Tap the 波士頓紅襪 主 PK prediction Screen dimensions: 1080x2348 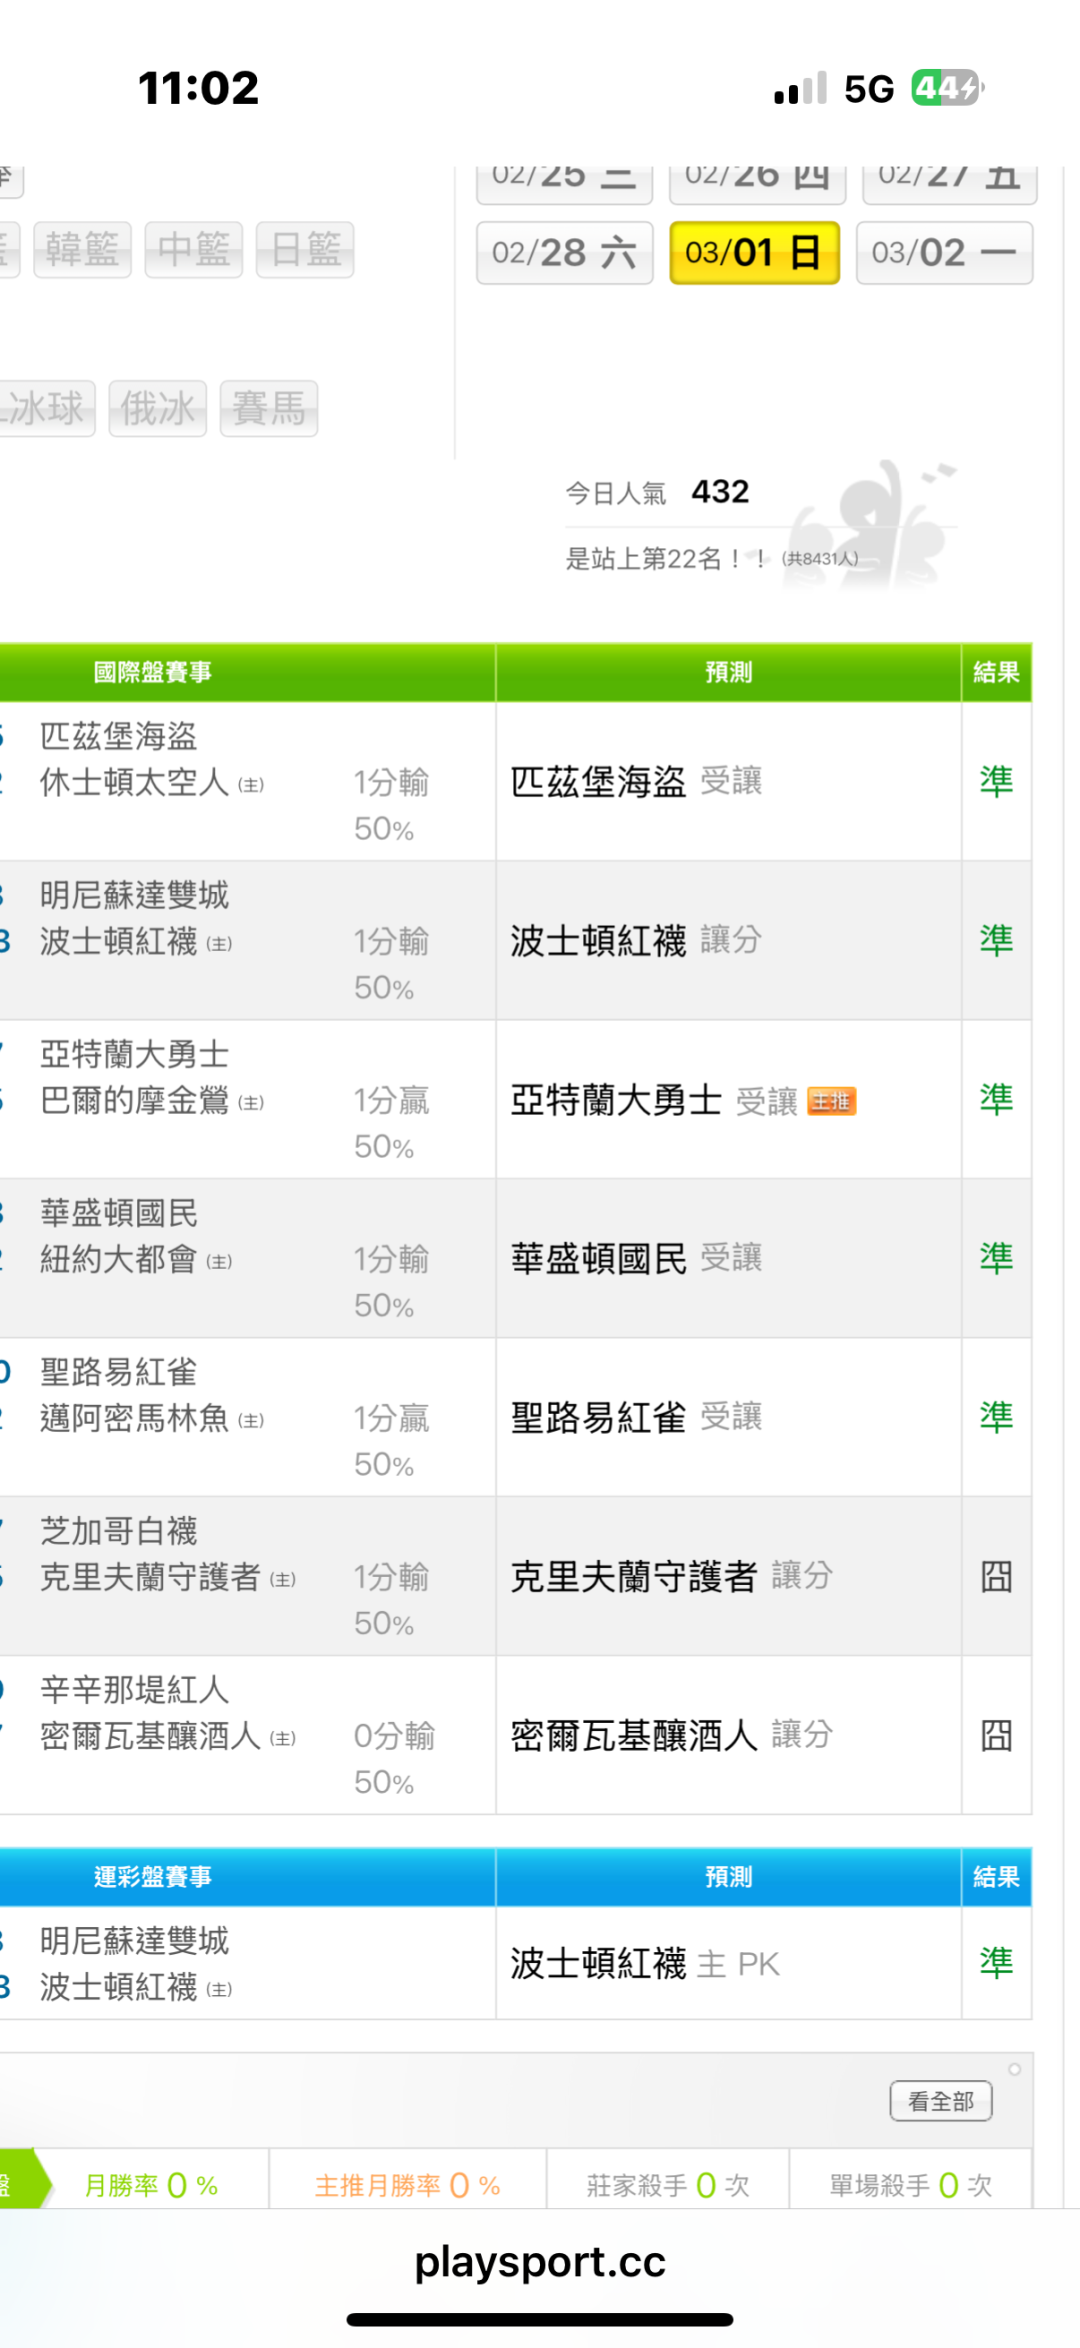coord(644,1963)
